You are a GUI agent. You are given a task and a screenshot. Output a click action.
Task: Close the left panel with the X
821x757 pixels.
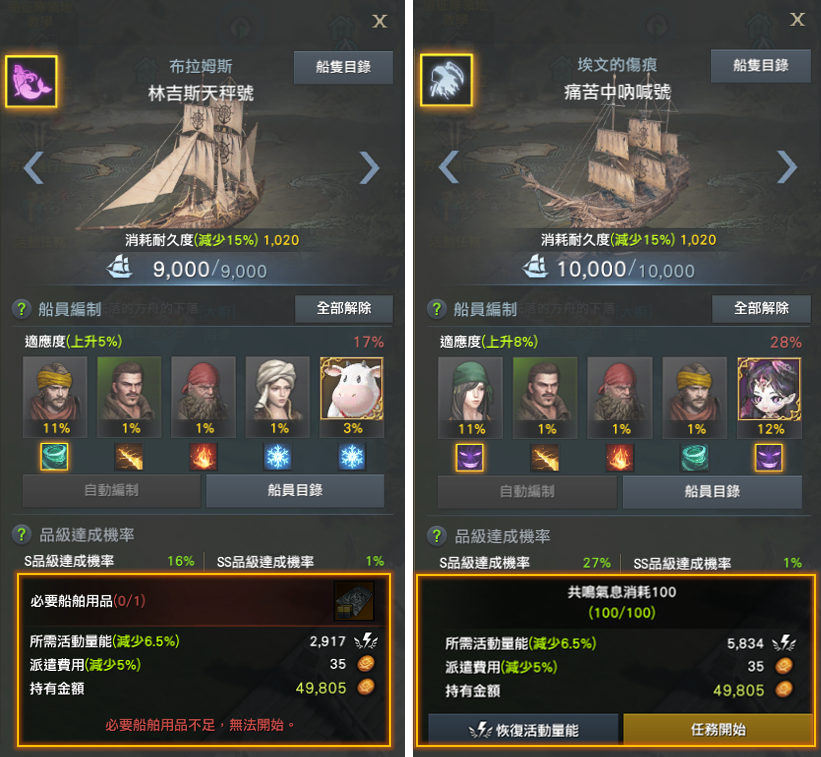tap(379, 21)
